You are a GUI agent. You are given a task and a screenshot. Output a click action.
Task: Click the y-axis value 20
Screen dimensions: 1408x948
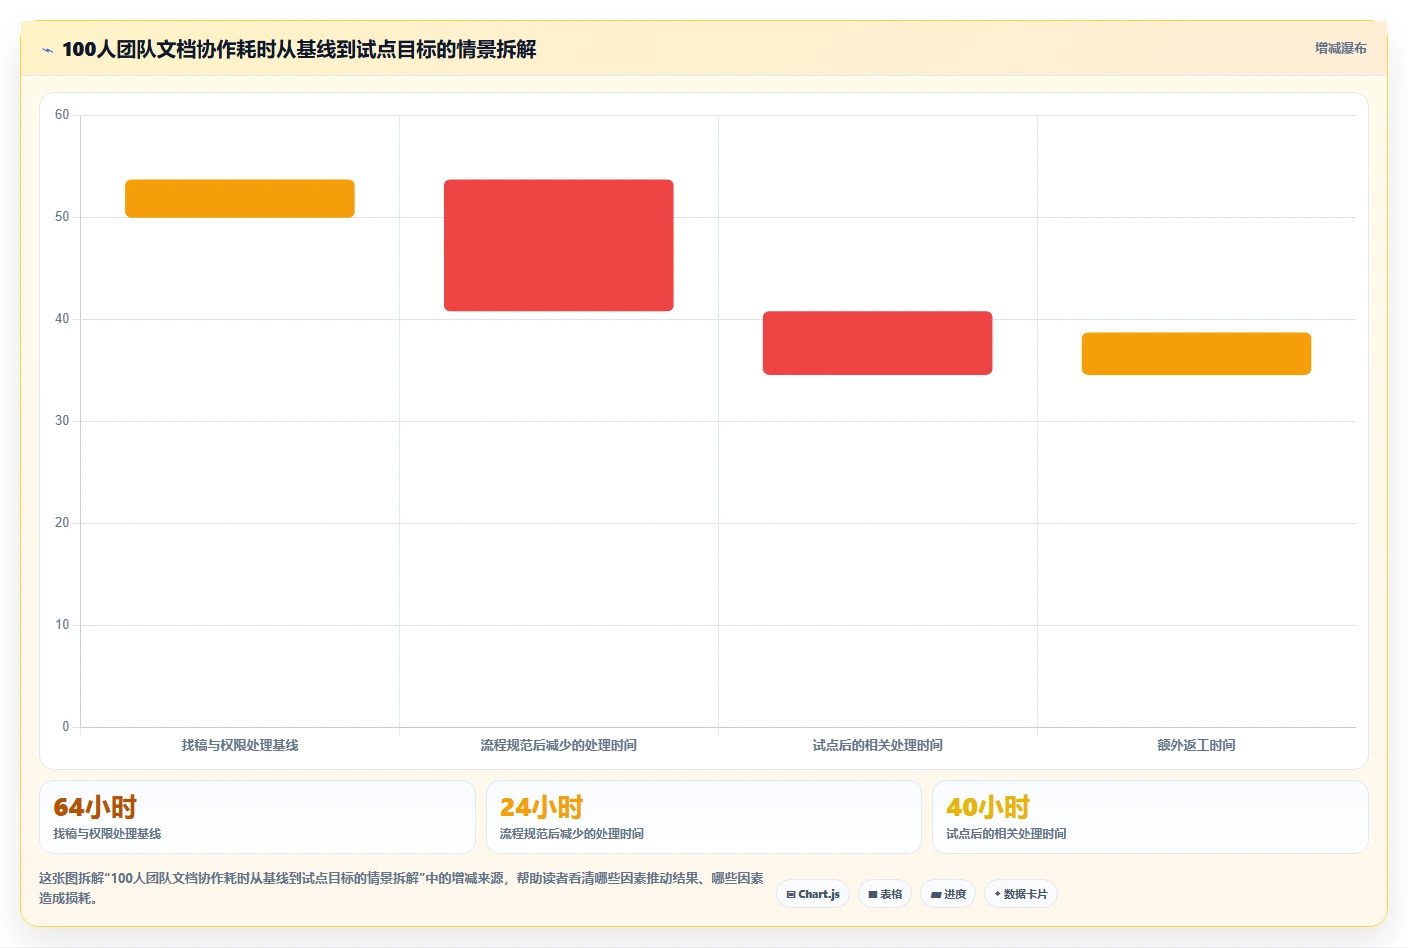(x=62, y=523)
